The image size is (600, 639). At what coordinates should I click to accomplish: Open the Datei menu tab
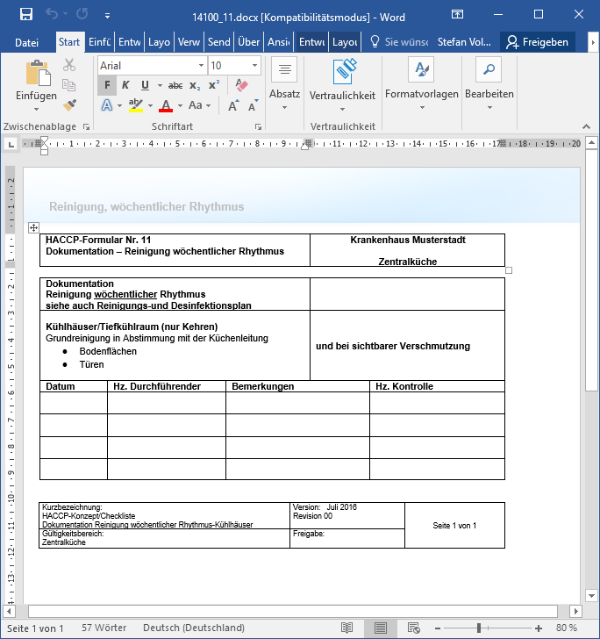27,42
